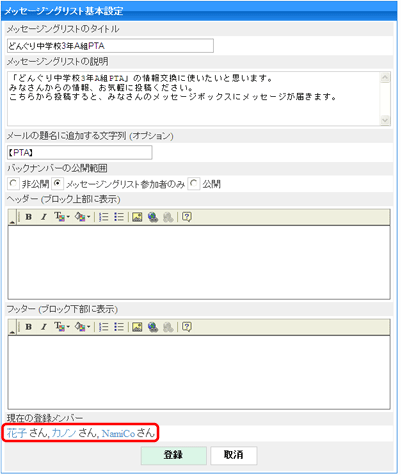Open member link 花子

click(17, 433)
